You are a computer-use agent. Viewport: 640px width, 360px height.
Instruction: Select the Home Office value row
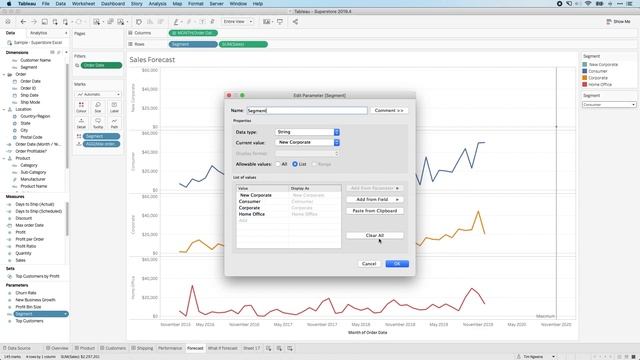[x=288, y=214]
